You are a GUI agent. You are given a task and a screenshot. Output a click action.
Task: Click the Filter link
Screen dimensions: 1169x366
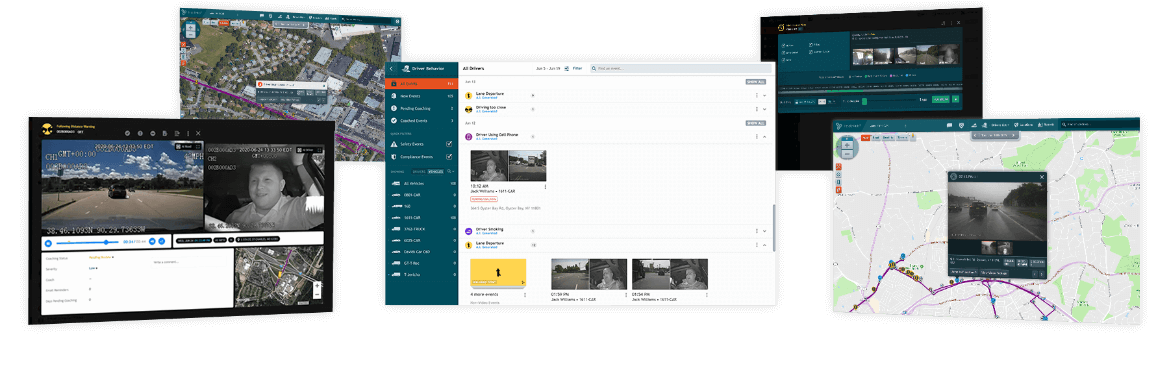pyautogui.click(x=577, y=68)
